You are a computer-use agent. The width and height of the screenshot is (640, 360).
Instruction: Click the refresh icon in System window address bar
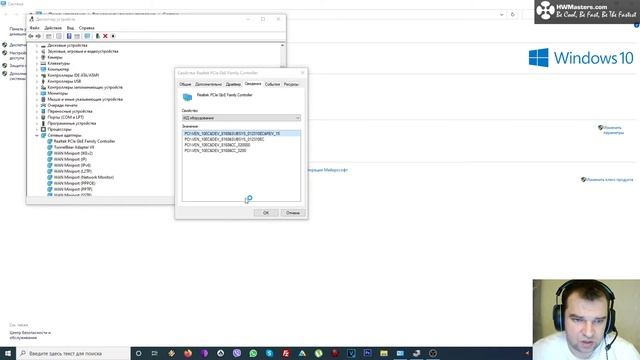513,15
